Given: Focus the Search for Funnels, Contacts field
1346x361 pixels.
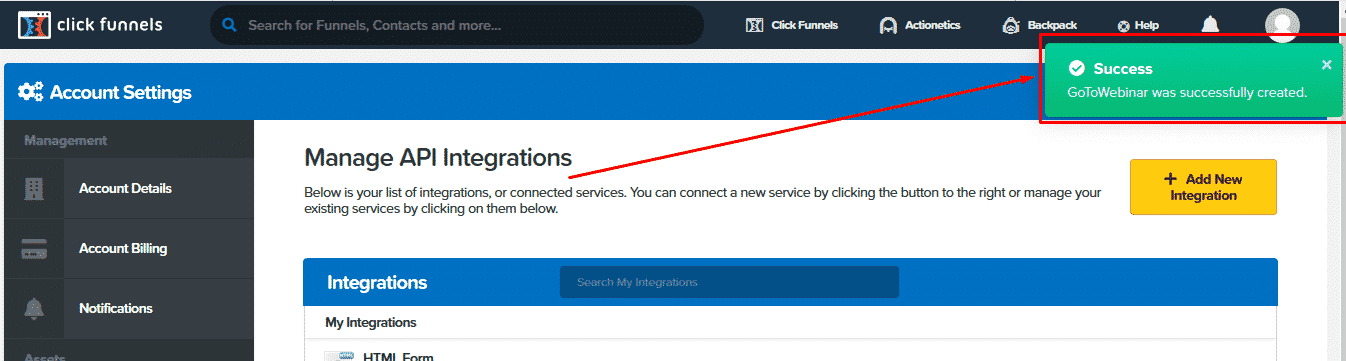Looking at the screenshot, I should pyautogui.click(x=457, y=25).
